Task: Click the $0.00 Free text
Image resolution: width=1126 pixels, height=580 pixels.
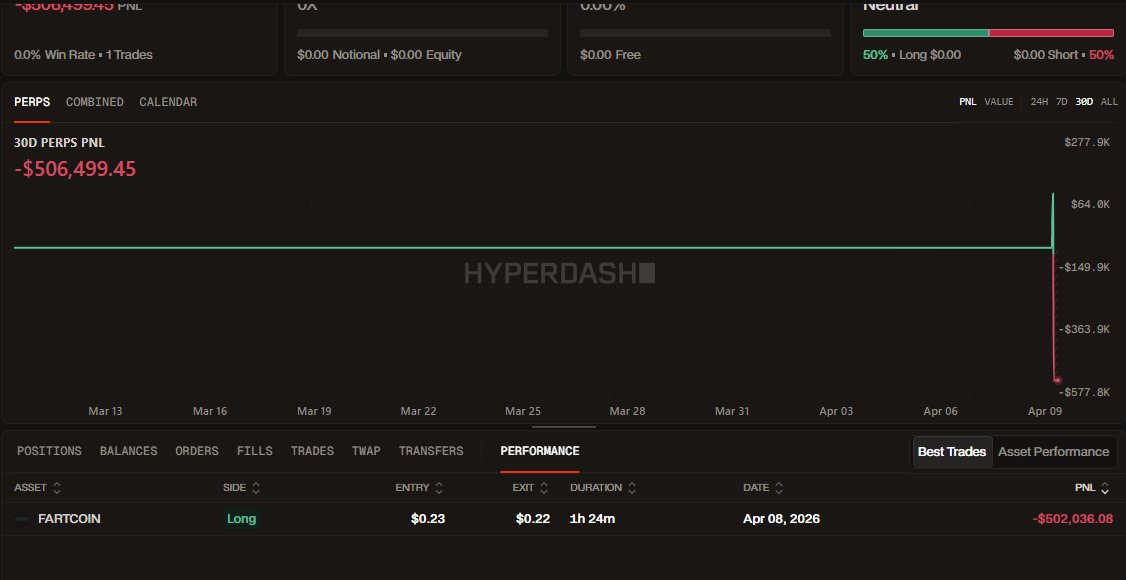Action: click(610, 55)
